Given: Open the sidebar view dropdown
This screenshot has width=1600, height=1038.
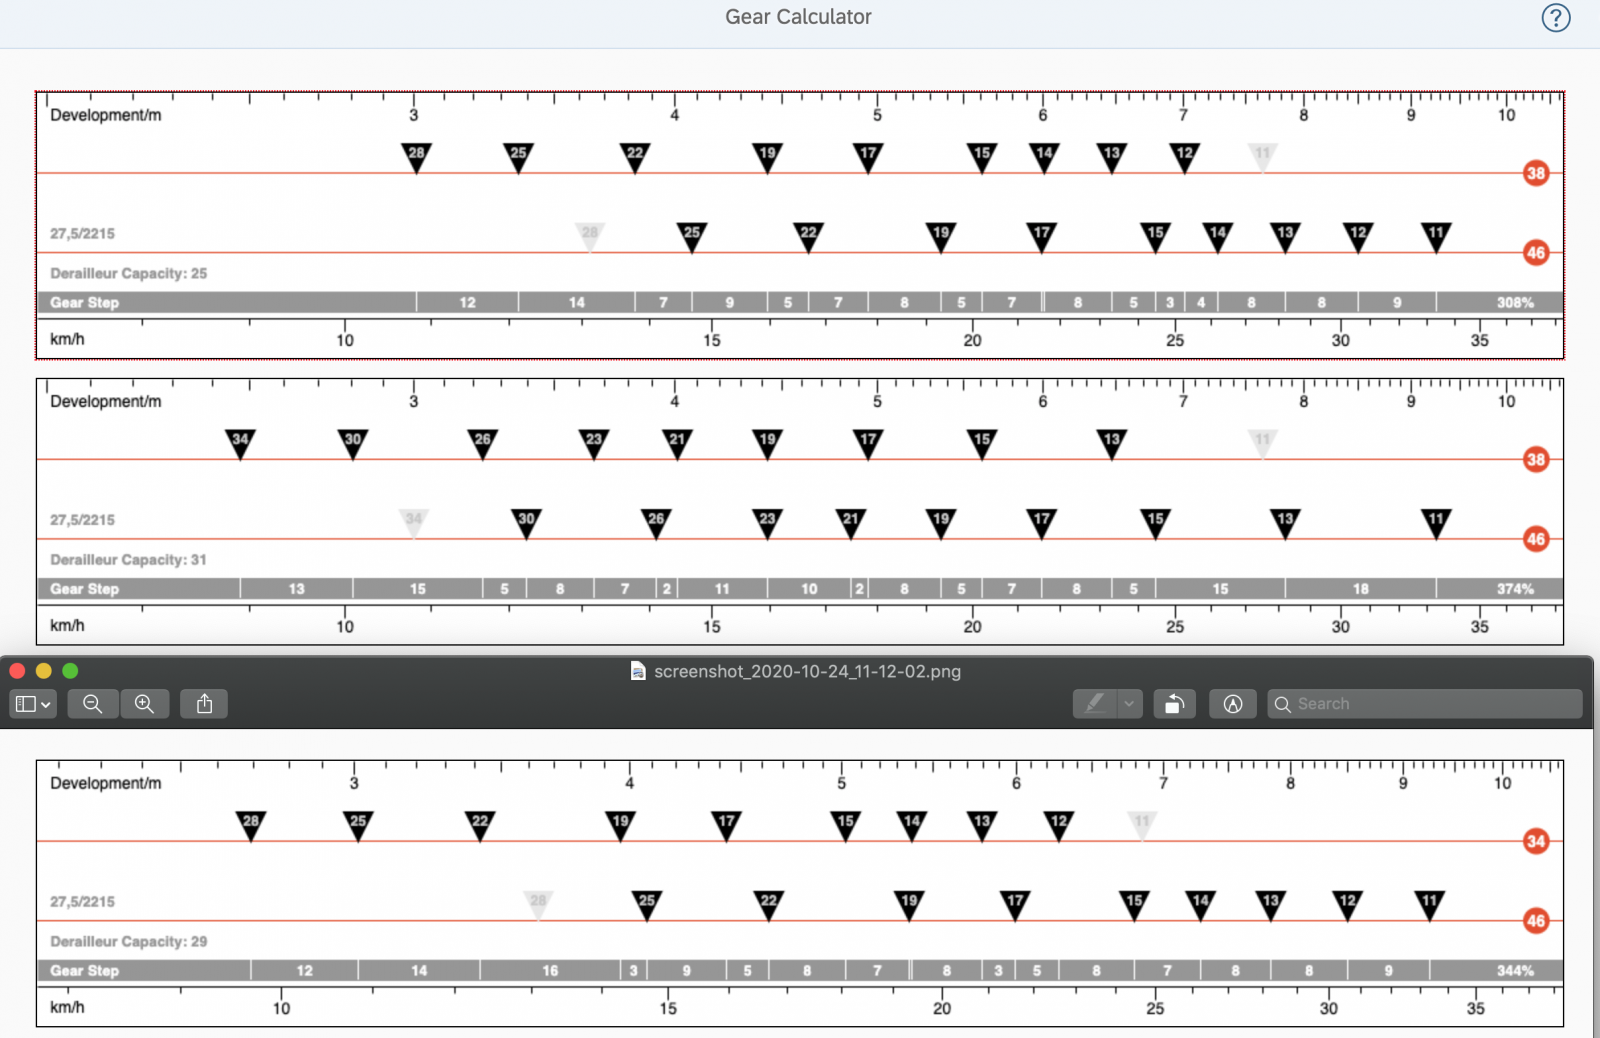Looking at the screenshot, I should coord(32,704).
